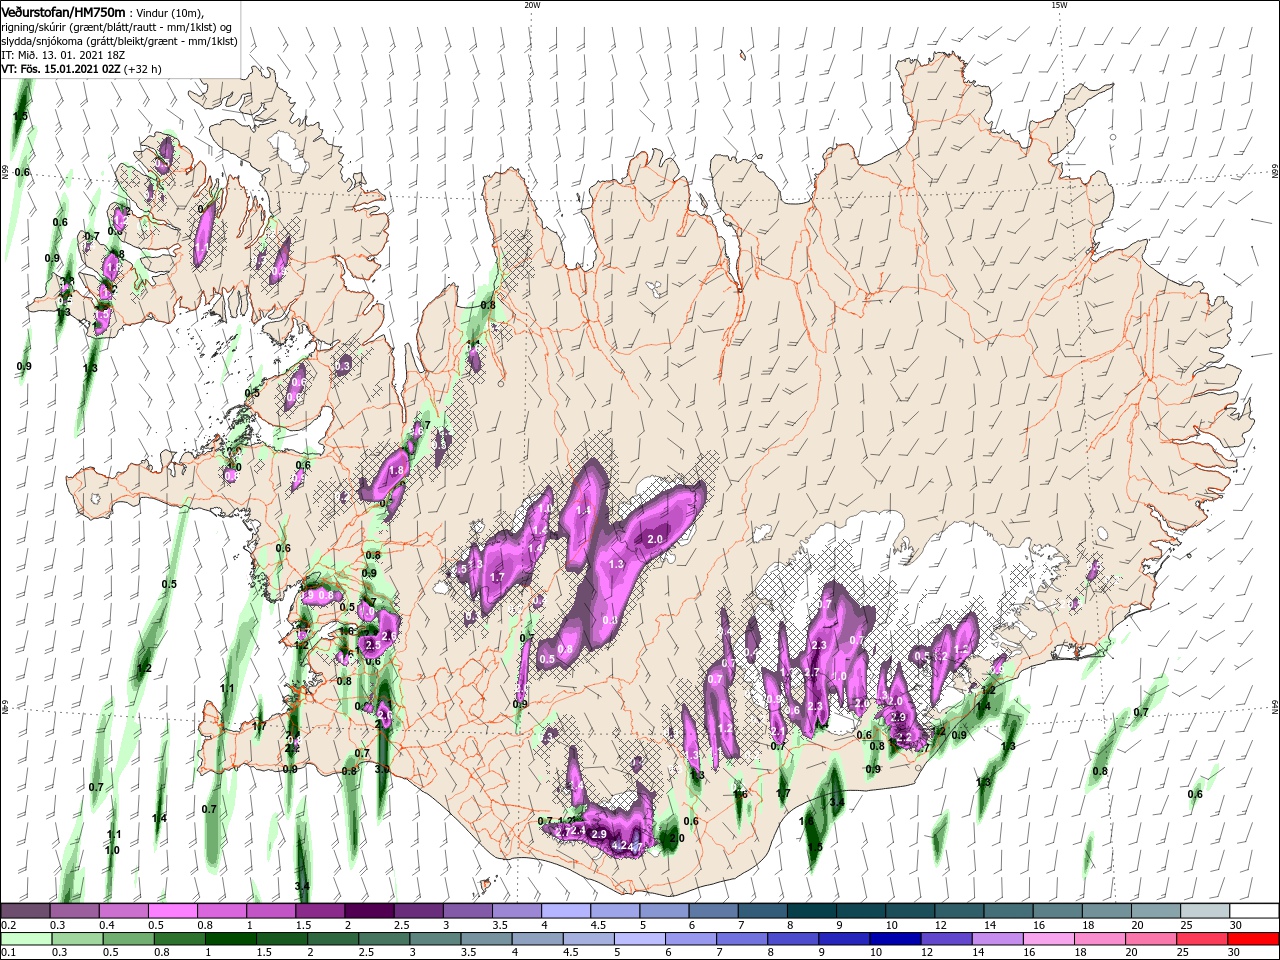Viewport: 1280px width, 960px height.
Task: Select the bright pink snow swatch between 0.5 and 0.8
Action: pos(173,911)
